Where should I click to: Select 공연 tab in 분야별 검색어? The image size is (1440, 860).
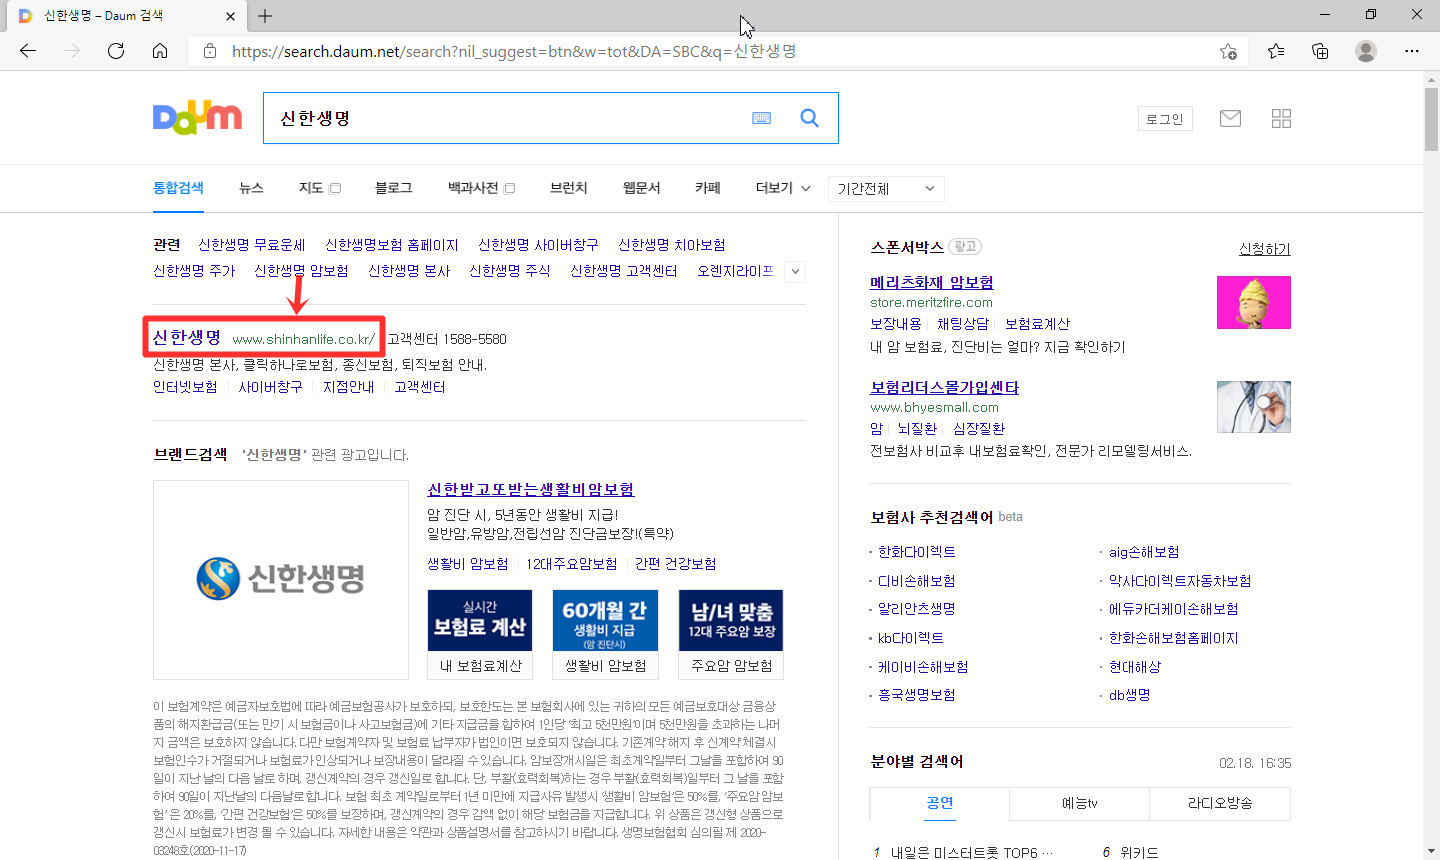tap(940, 803)
